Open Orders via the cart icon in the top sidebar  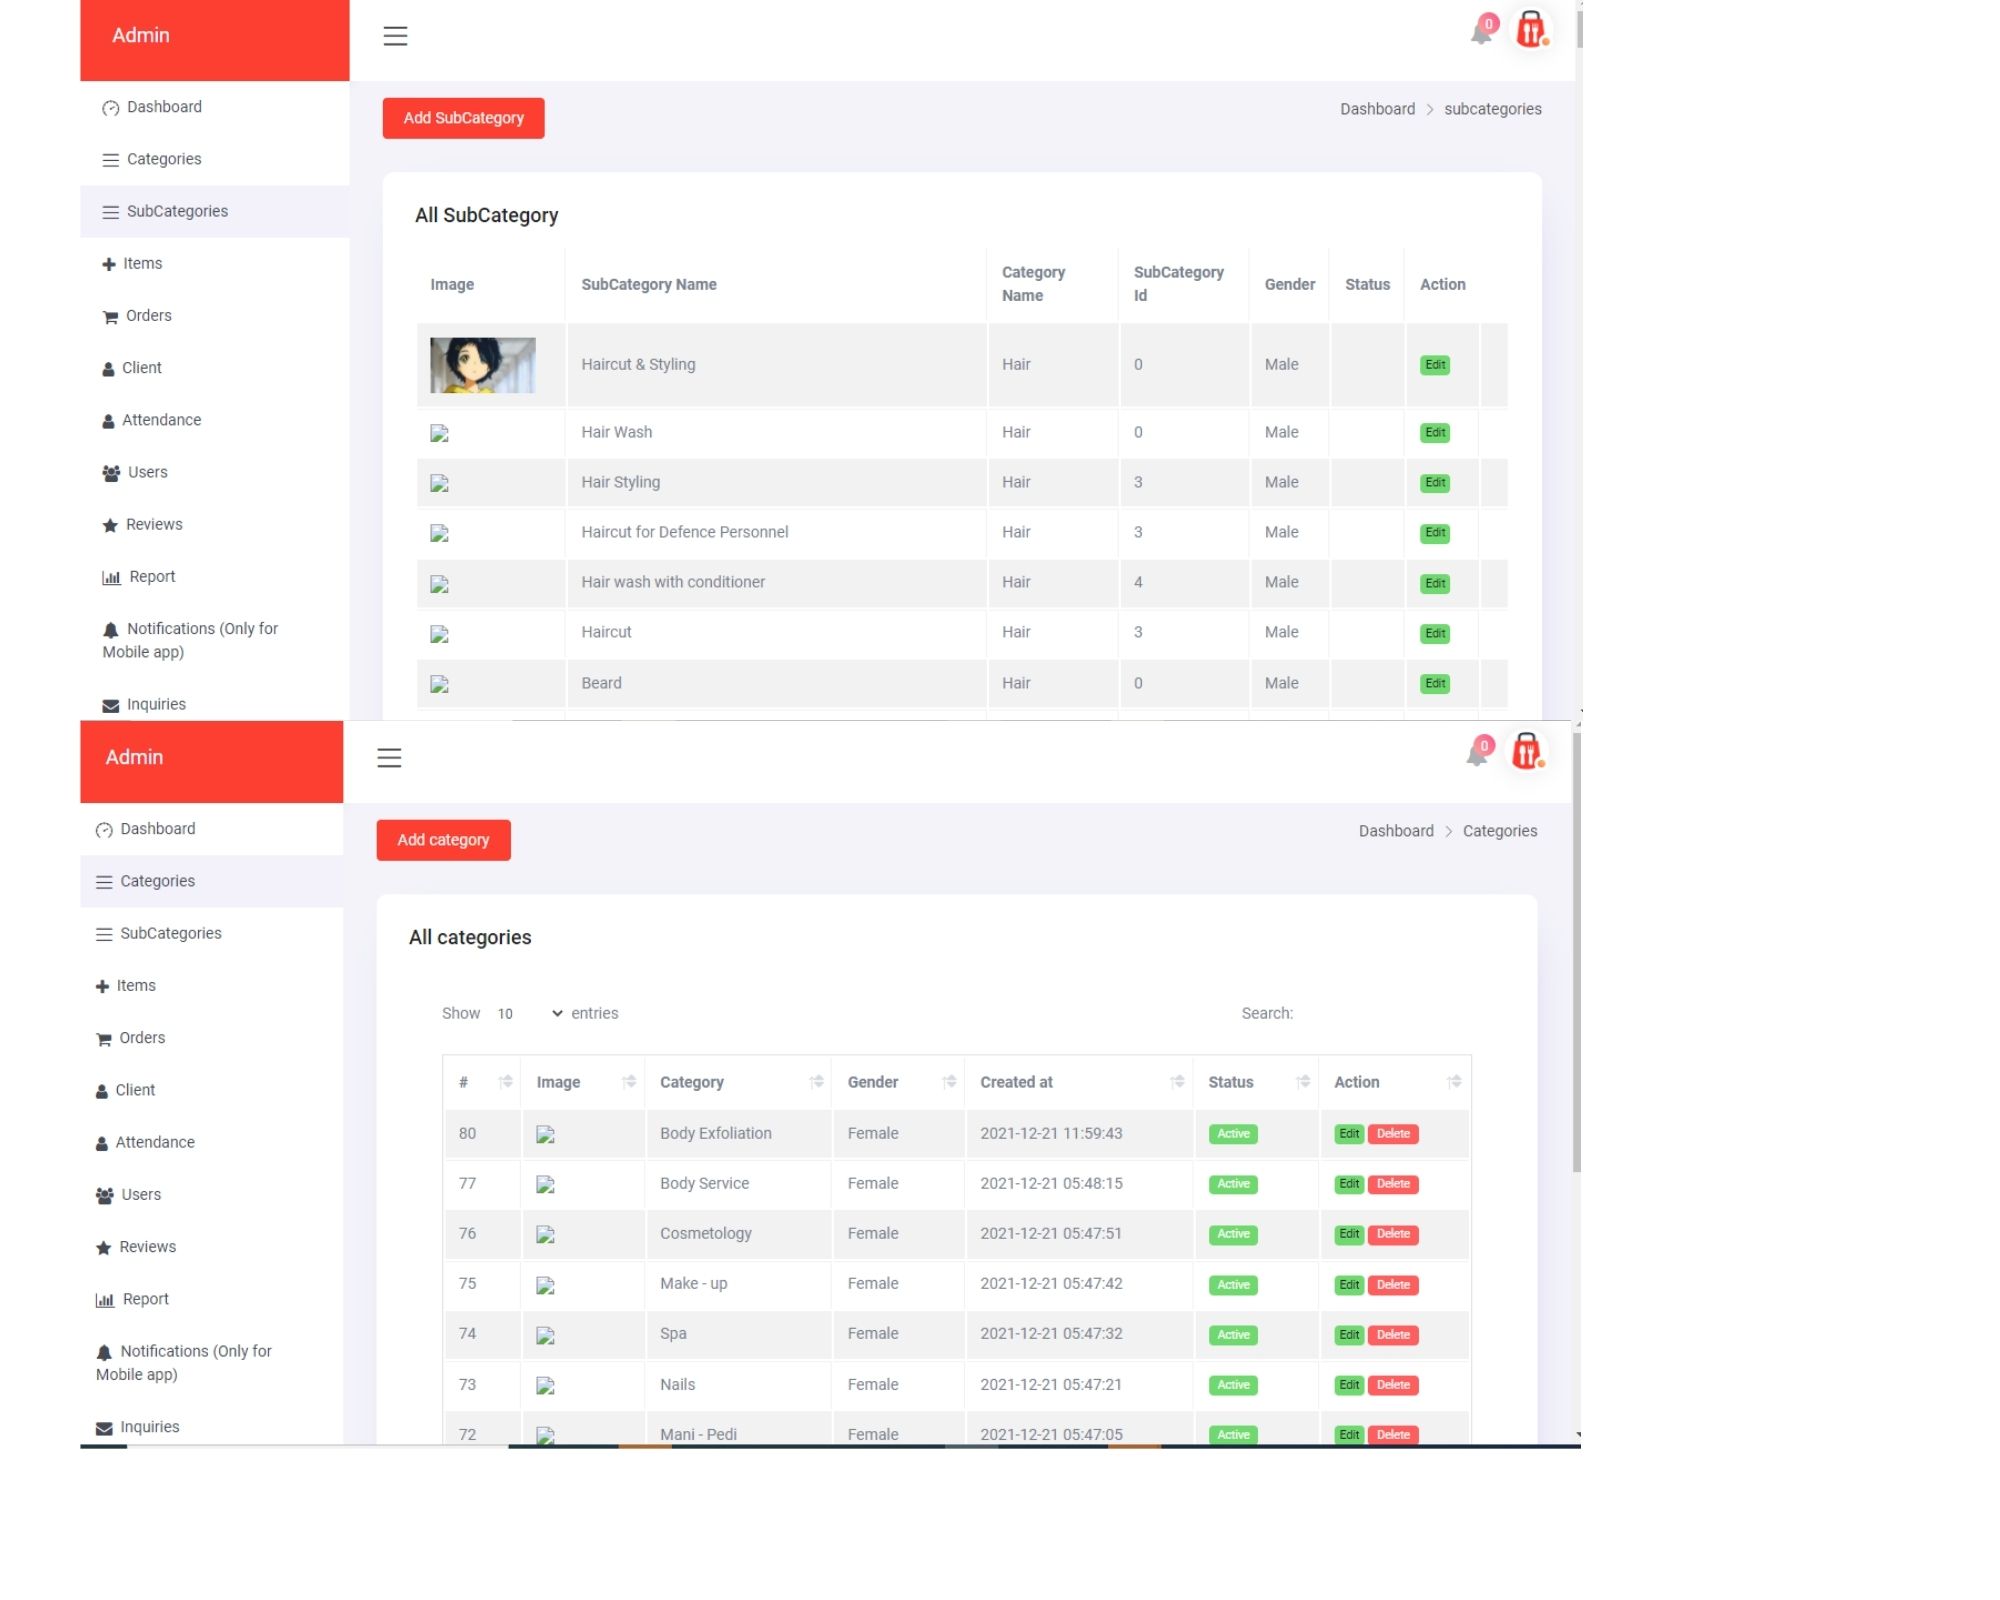pos(110,317)
